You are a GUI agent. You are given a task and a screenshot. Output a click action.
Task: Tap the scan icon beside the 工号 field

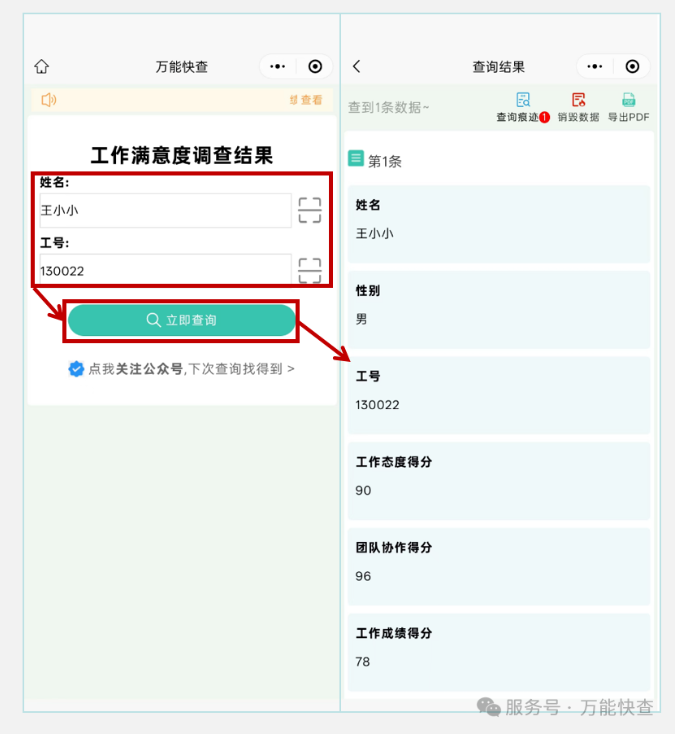click(310, 270)
